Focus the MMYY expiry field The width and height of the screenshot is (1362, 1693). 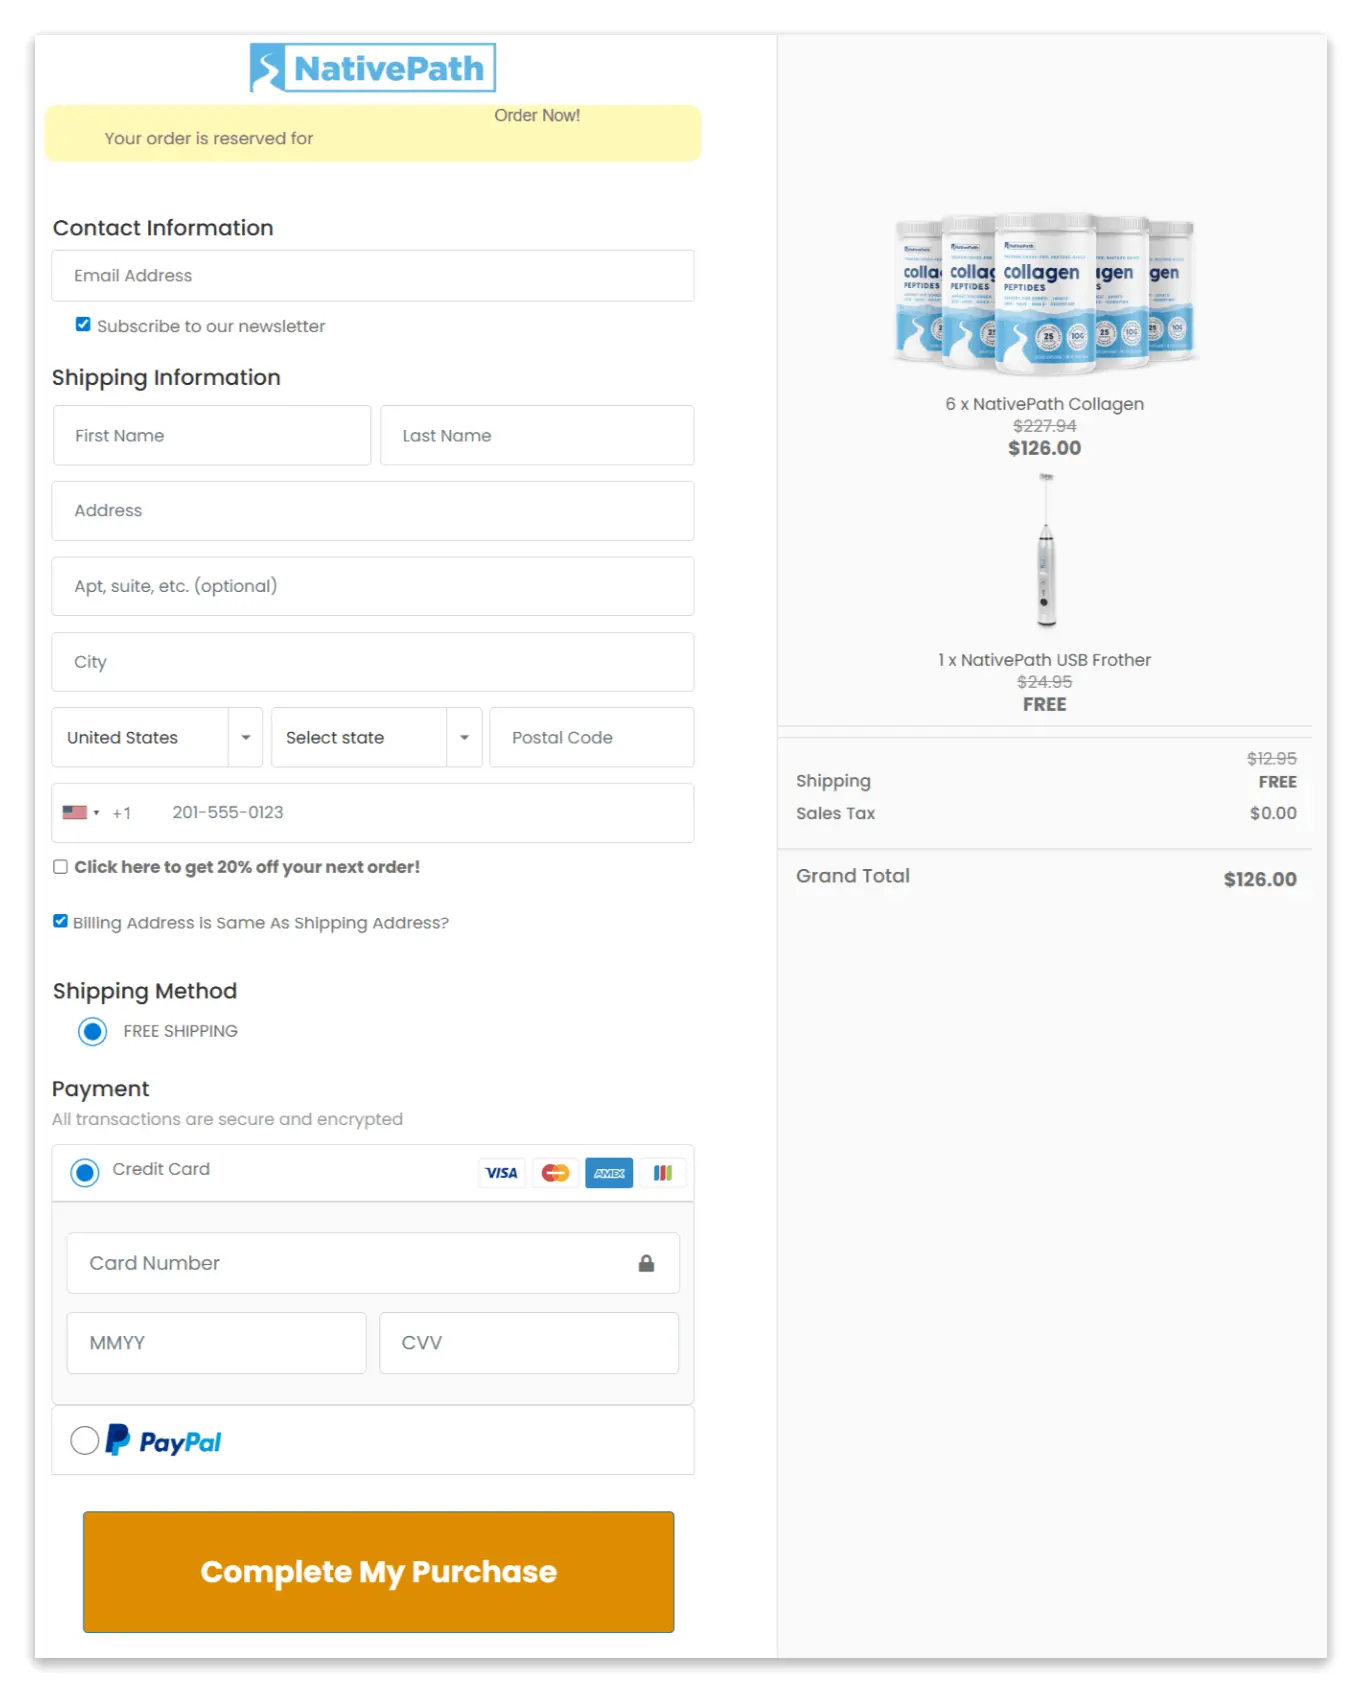[x=216, y=1343]
